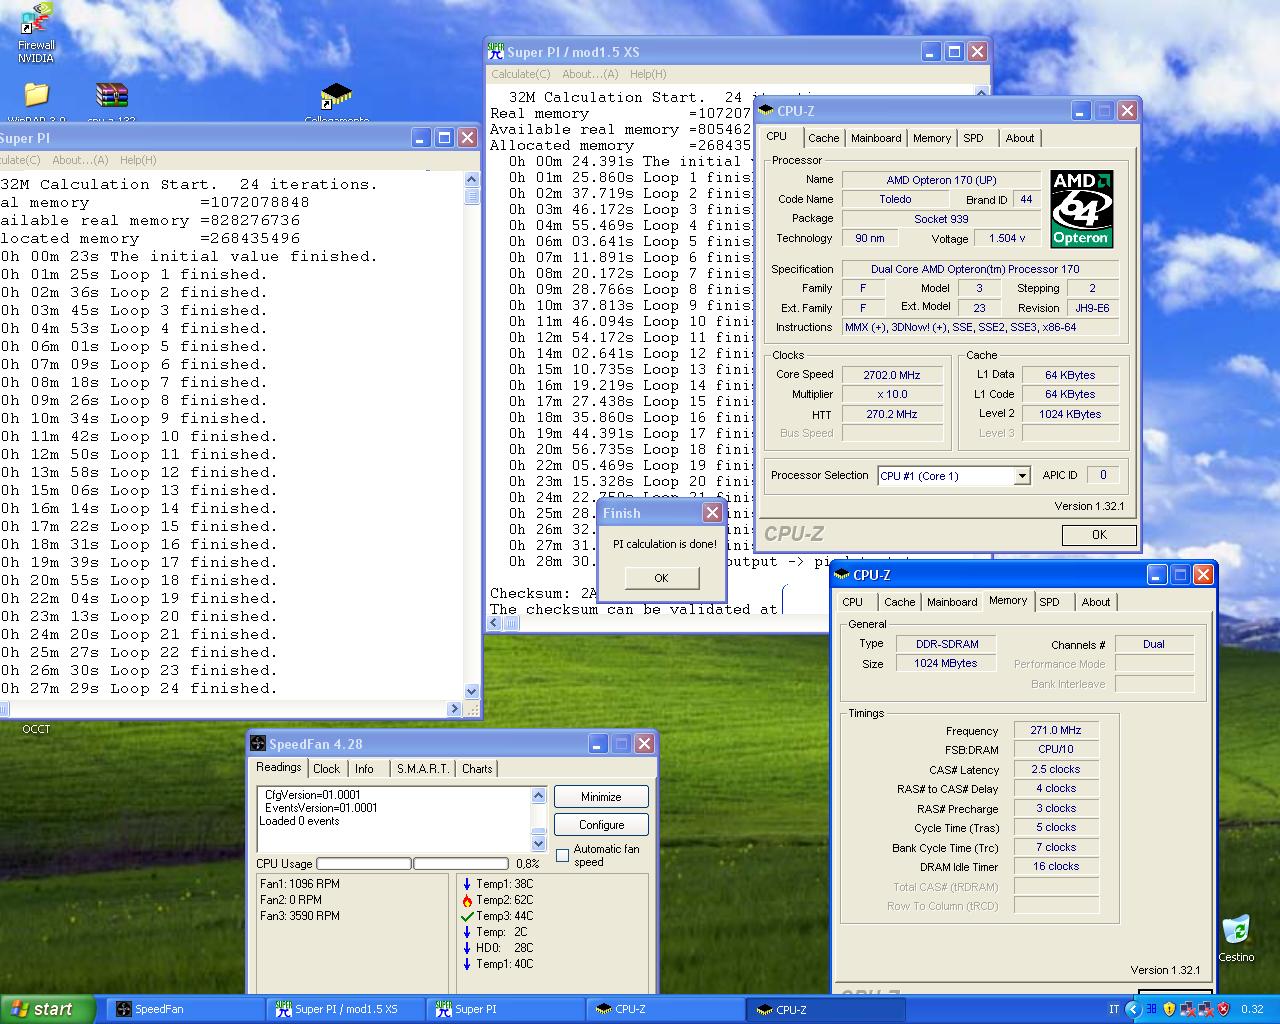Viewport: 1280px width, 1024px height.
Task: Open Calculate menu in Super PI mod1.5
Action: pyautogui.click(x=520, y=74)
